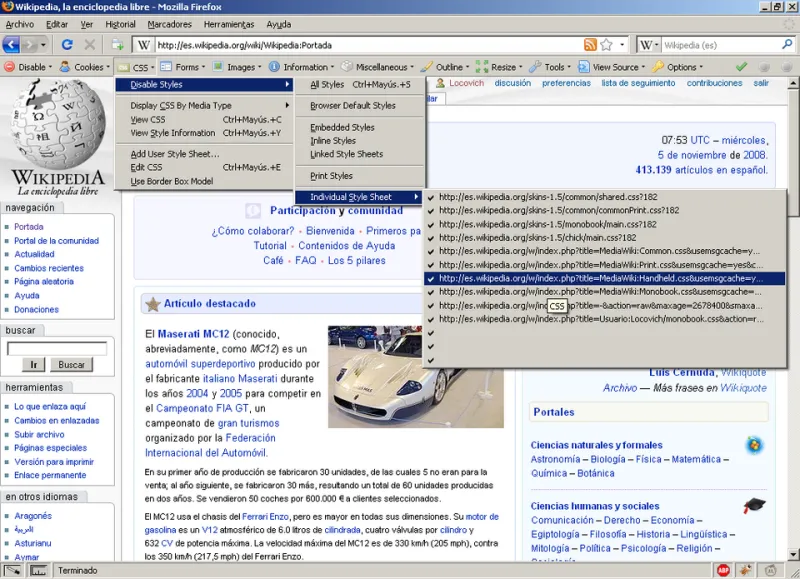Open the Resize toolbar menu
Image resolution: width=800 pixels, height=579 pixels.
[x=499, y=67]
